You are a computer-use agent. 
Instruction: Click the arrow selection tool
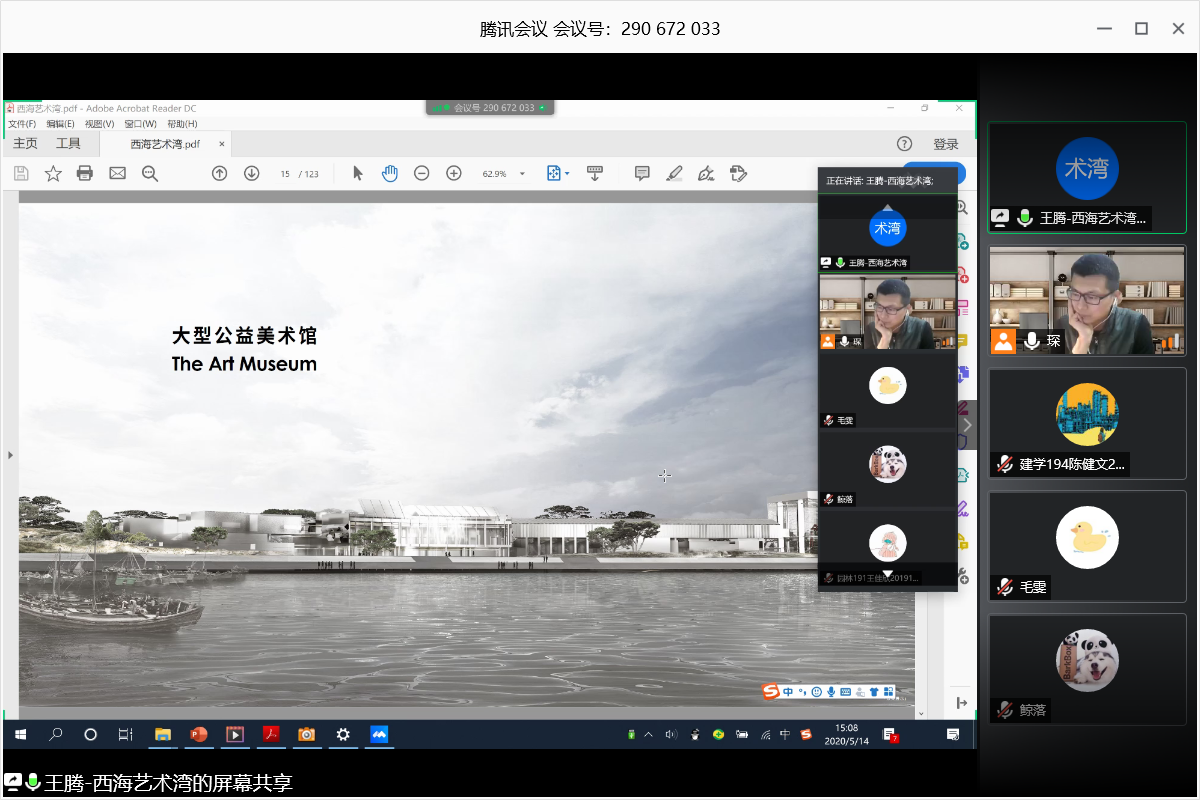tap(358, 173)
